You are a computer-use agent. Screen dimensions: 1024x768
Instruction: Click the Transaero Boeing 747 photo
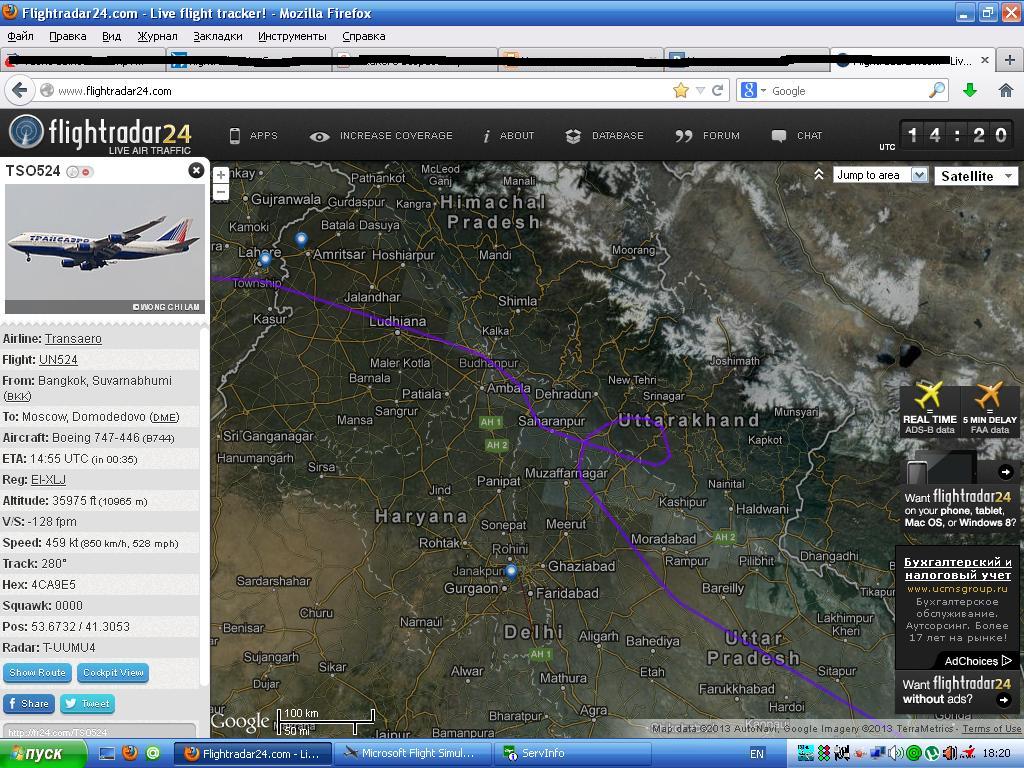click(104, 249)
